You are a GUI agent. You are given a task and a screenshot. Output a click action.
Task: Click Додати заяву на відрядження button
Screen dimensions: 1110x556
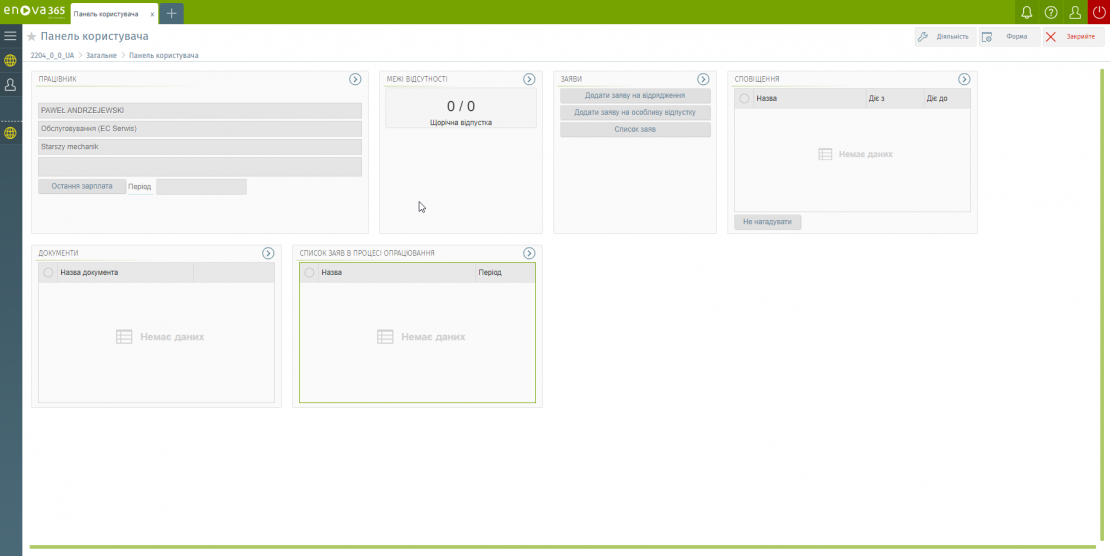(635, 96)
